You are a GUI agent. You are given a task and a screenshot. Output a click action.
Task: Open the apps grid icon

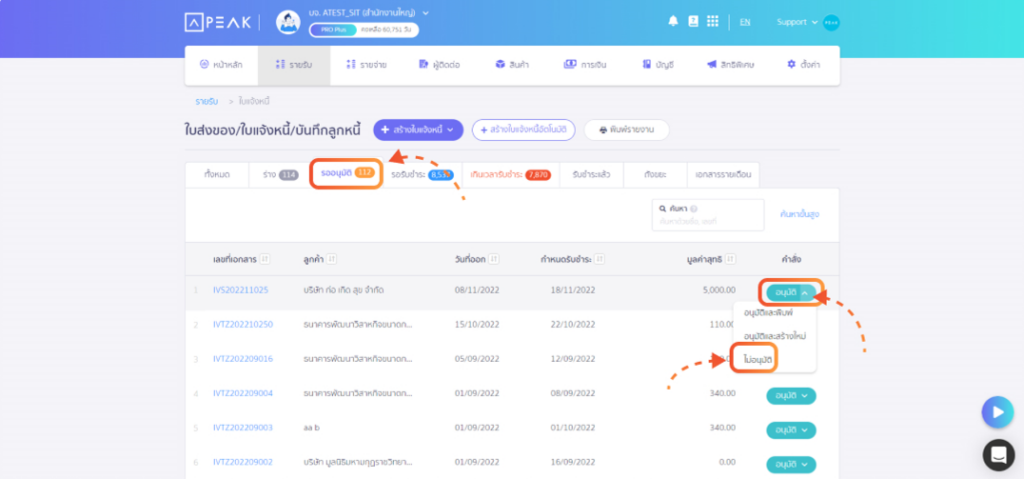pyautogui.click(x=712, y=22)
